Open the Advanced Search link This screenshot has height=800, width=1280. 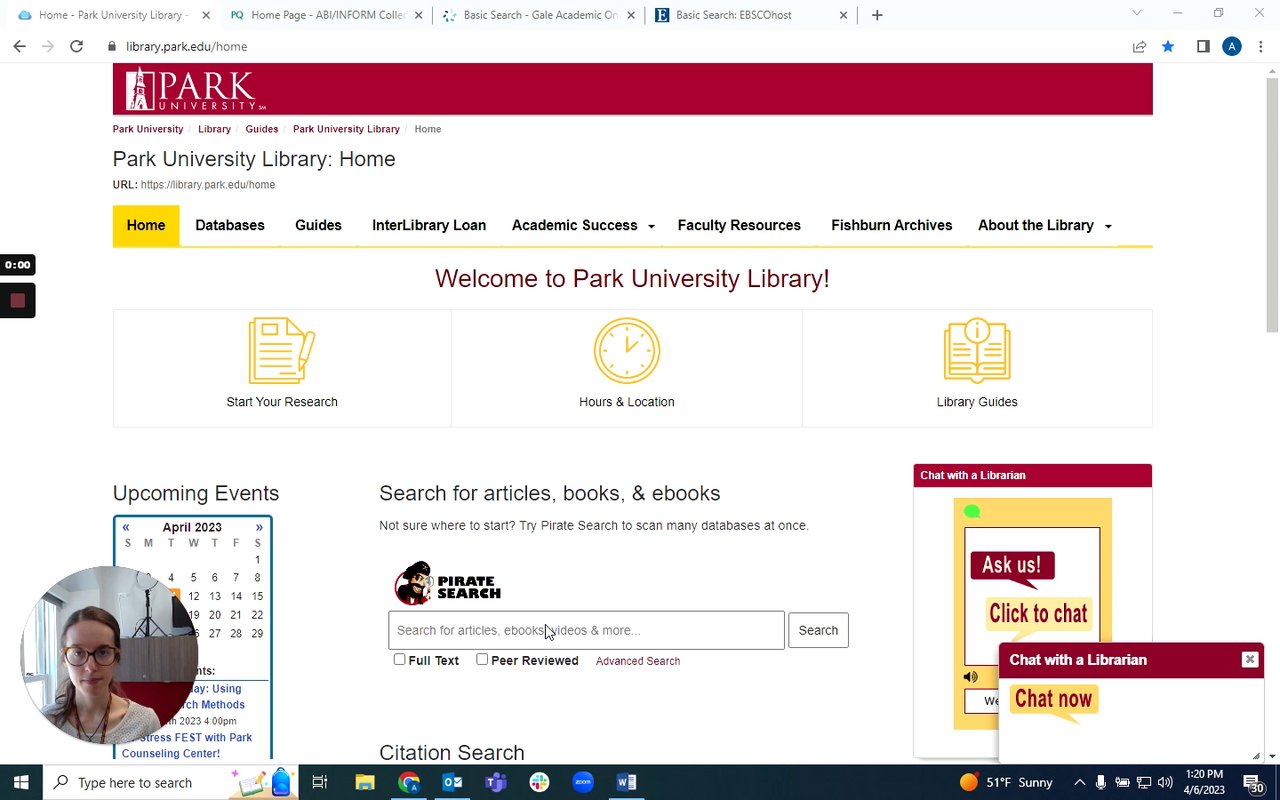pos(638,661)
